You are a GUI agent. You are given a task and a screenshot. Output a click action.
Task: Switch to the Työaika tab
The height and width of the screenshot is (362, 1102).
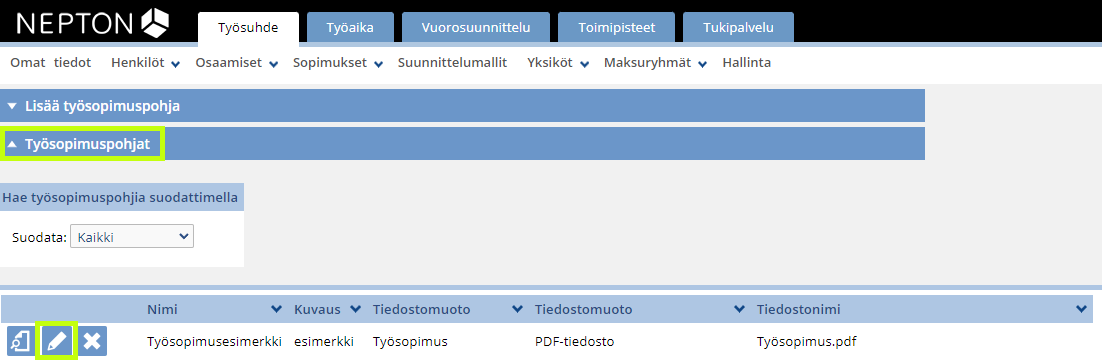click(350, 28)
